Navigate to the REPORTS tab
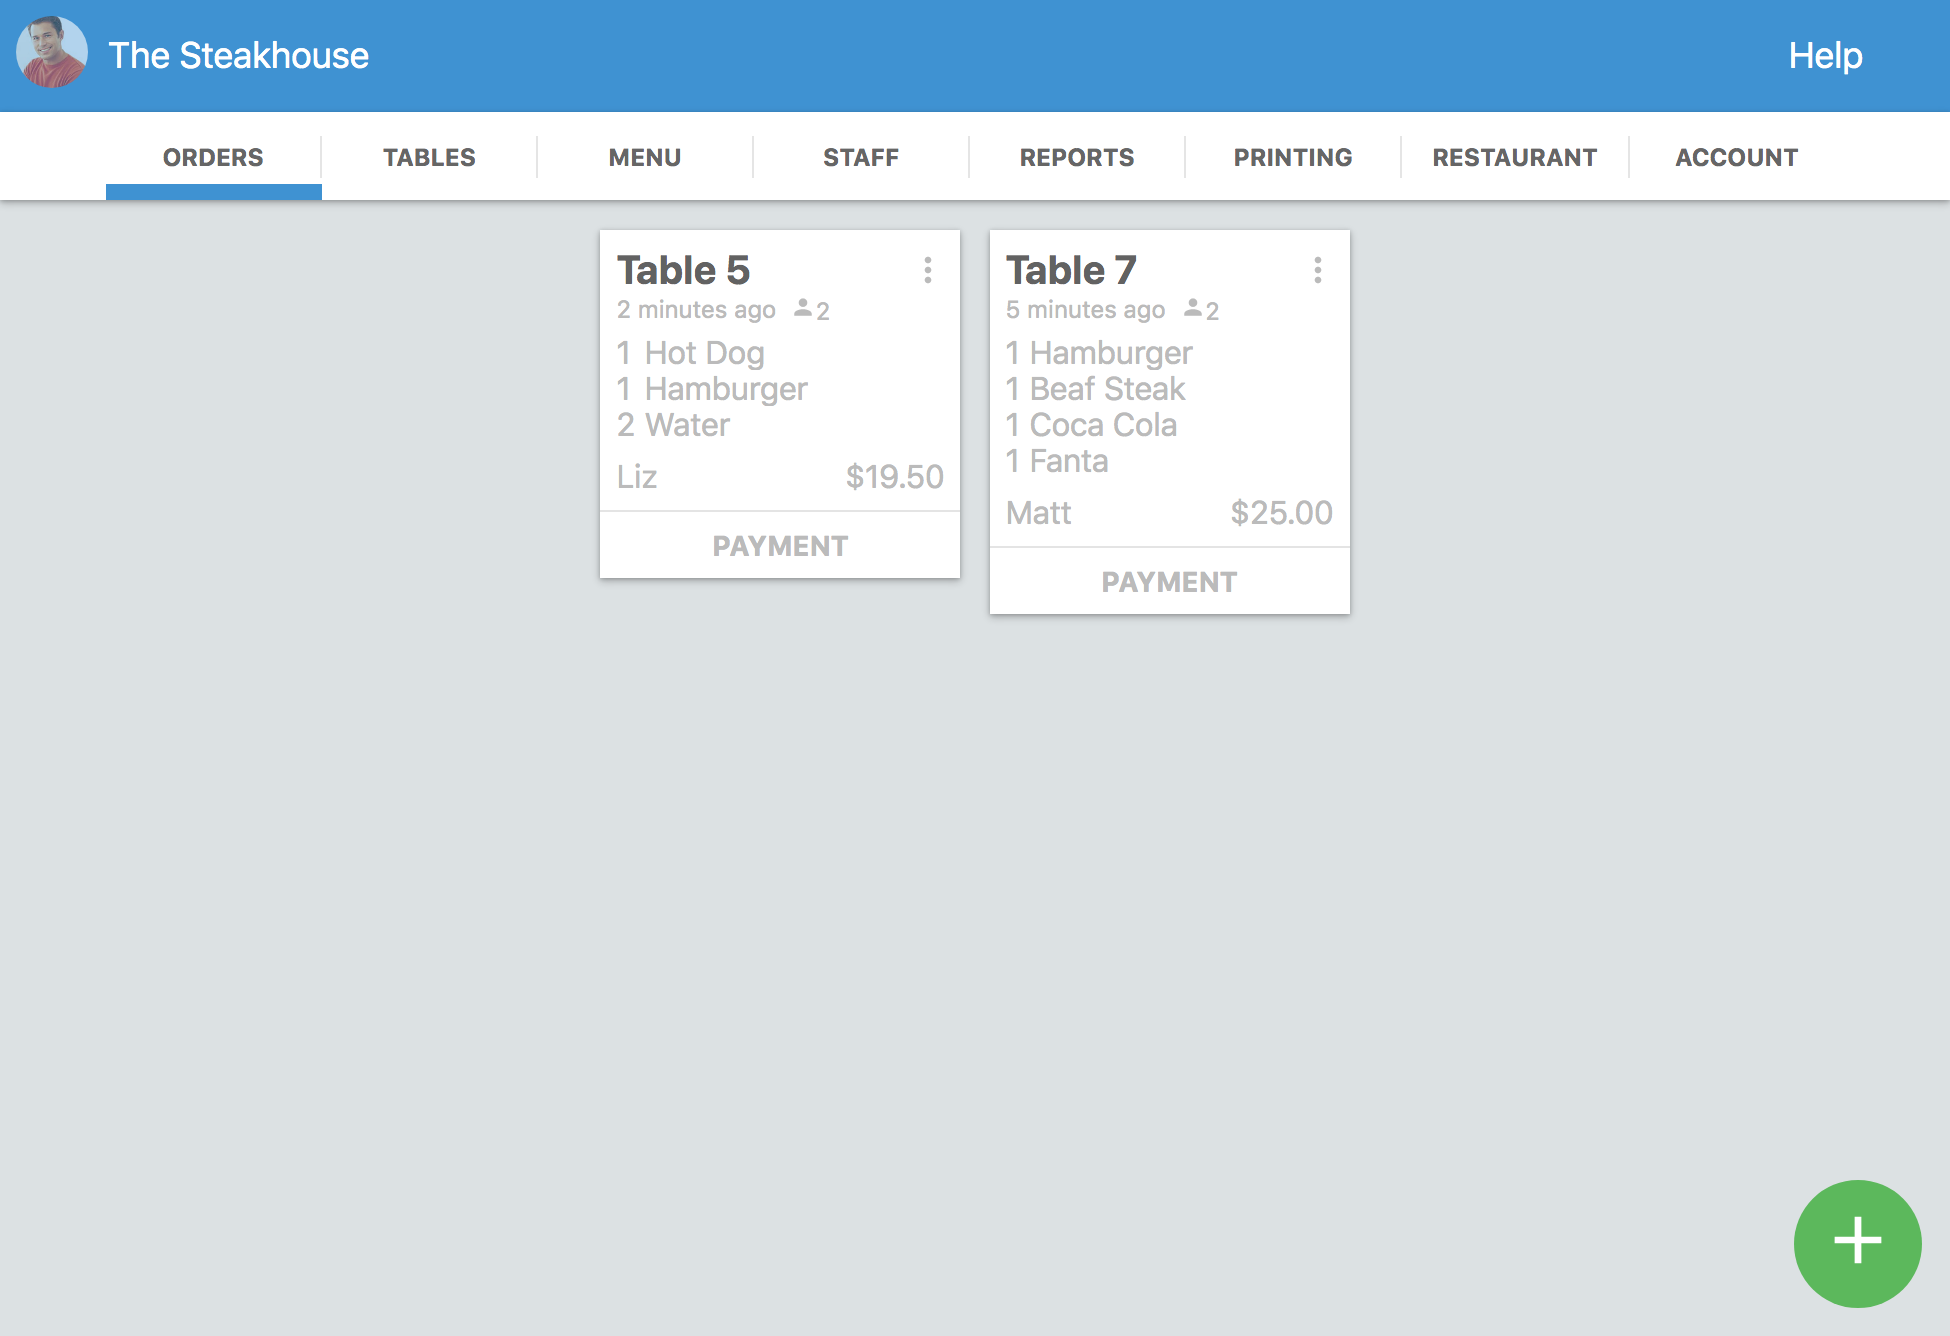 pos(1077,156)
